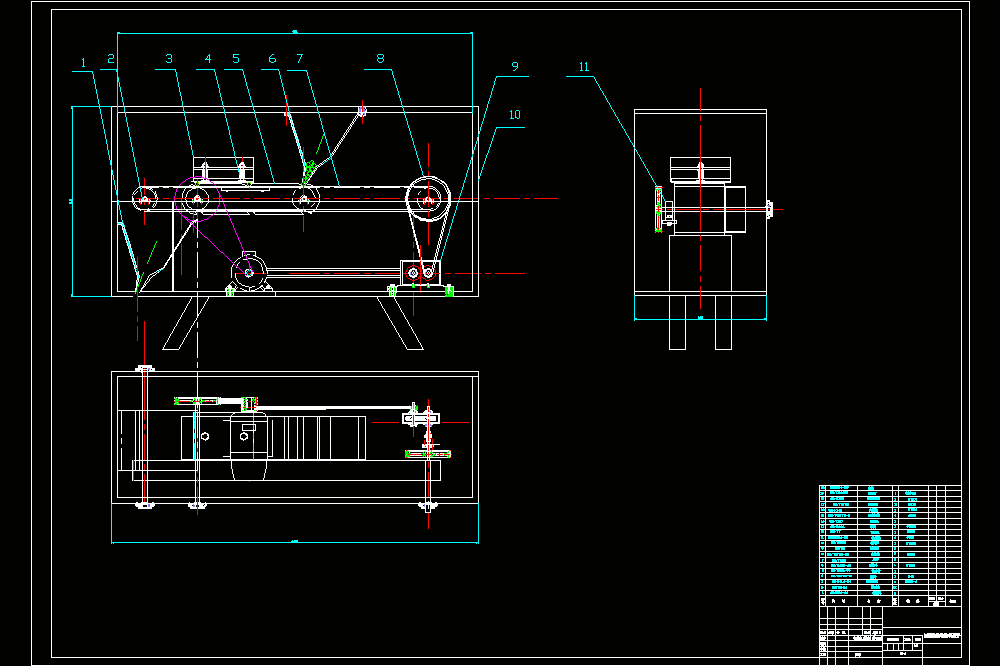Click callout number 8 label
The image size is (1000, 666).
[x=381, y=59]
